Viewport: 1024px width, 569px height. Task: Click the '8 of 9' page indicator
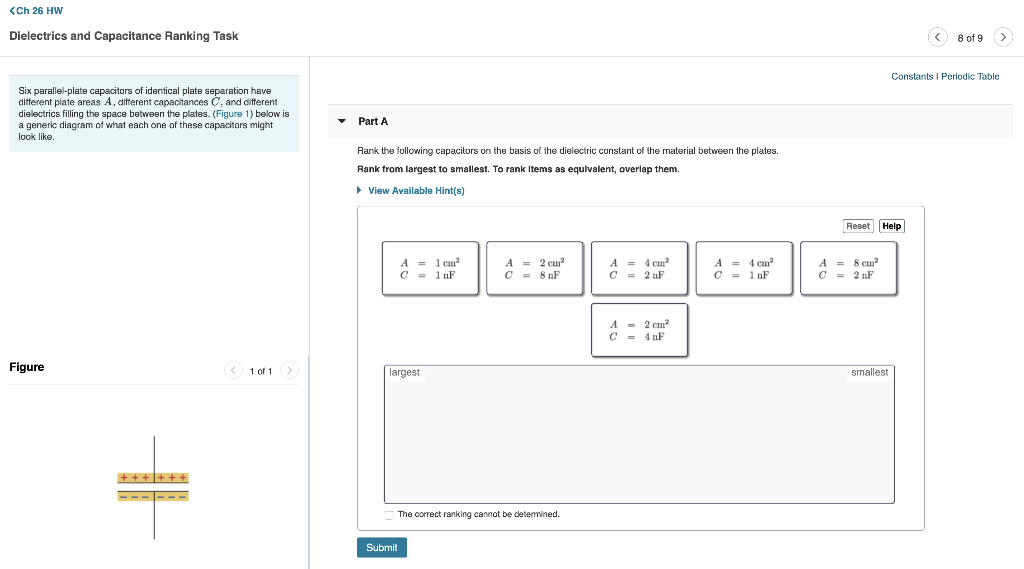(970, 38)
